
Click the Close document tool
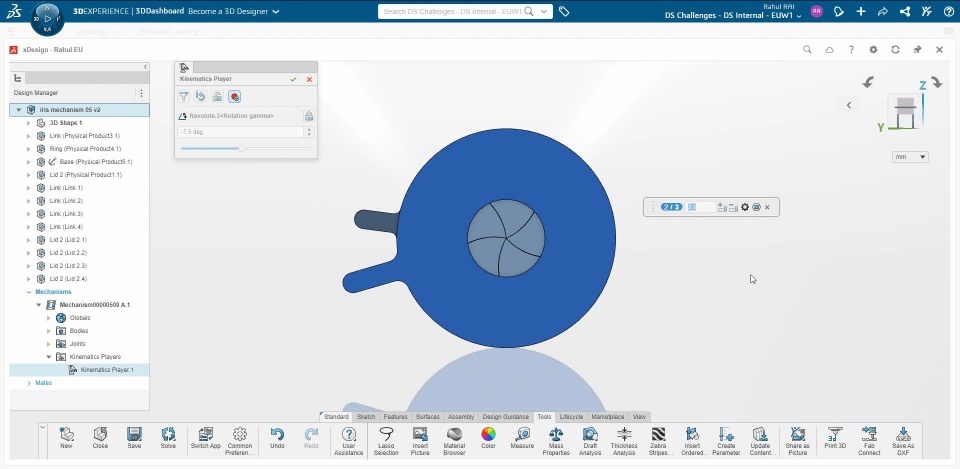100,438
